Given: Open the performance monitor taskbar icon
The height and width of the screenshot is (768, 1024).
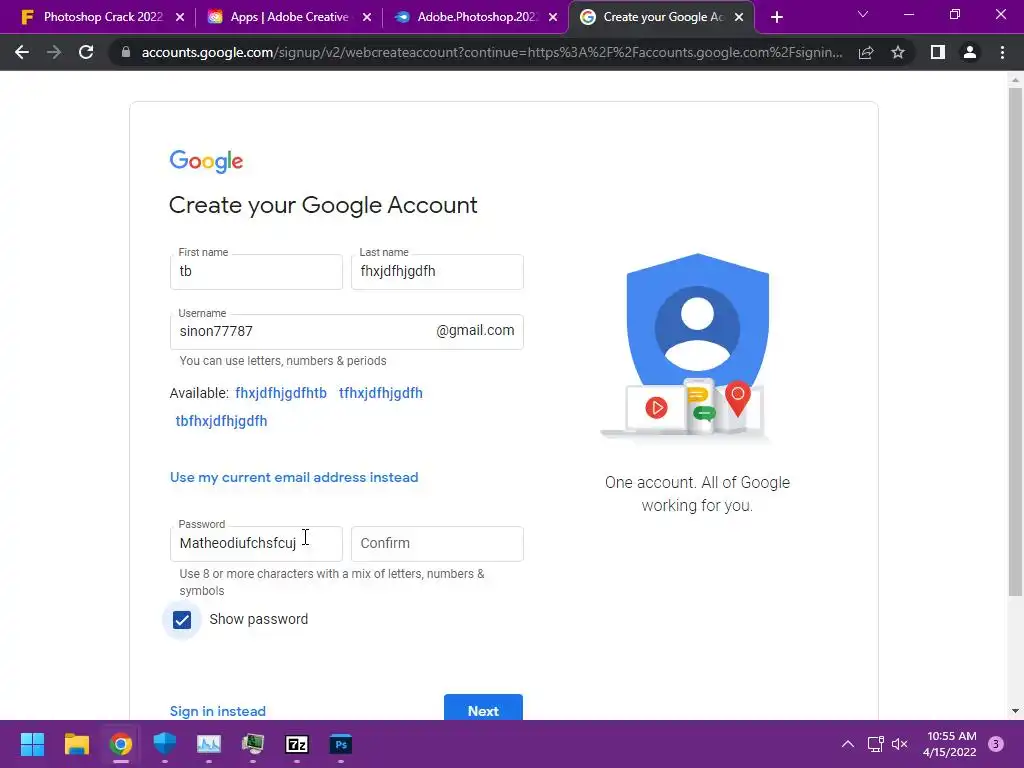Looking at the screenshot, I should click(209, 744).
